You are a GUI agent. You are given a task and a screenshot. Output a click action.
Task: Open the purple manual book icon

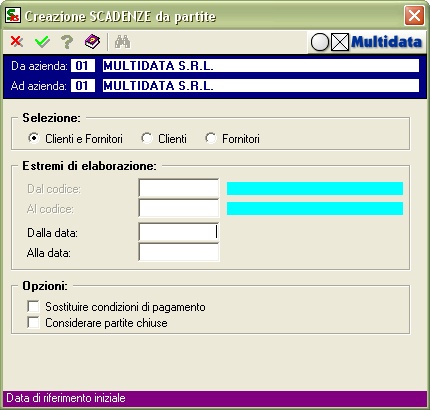coord(92,42)
